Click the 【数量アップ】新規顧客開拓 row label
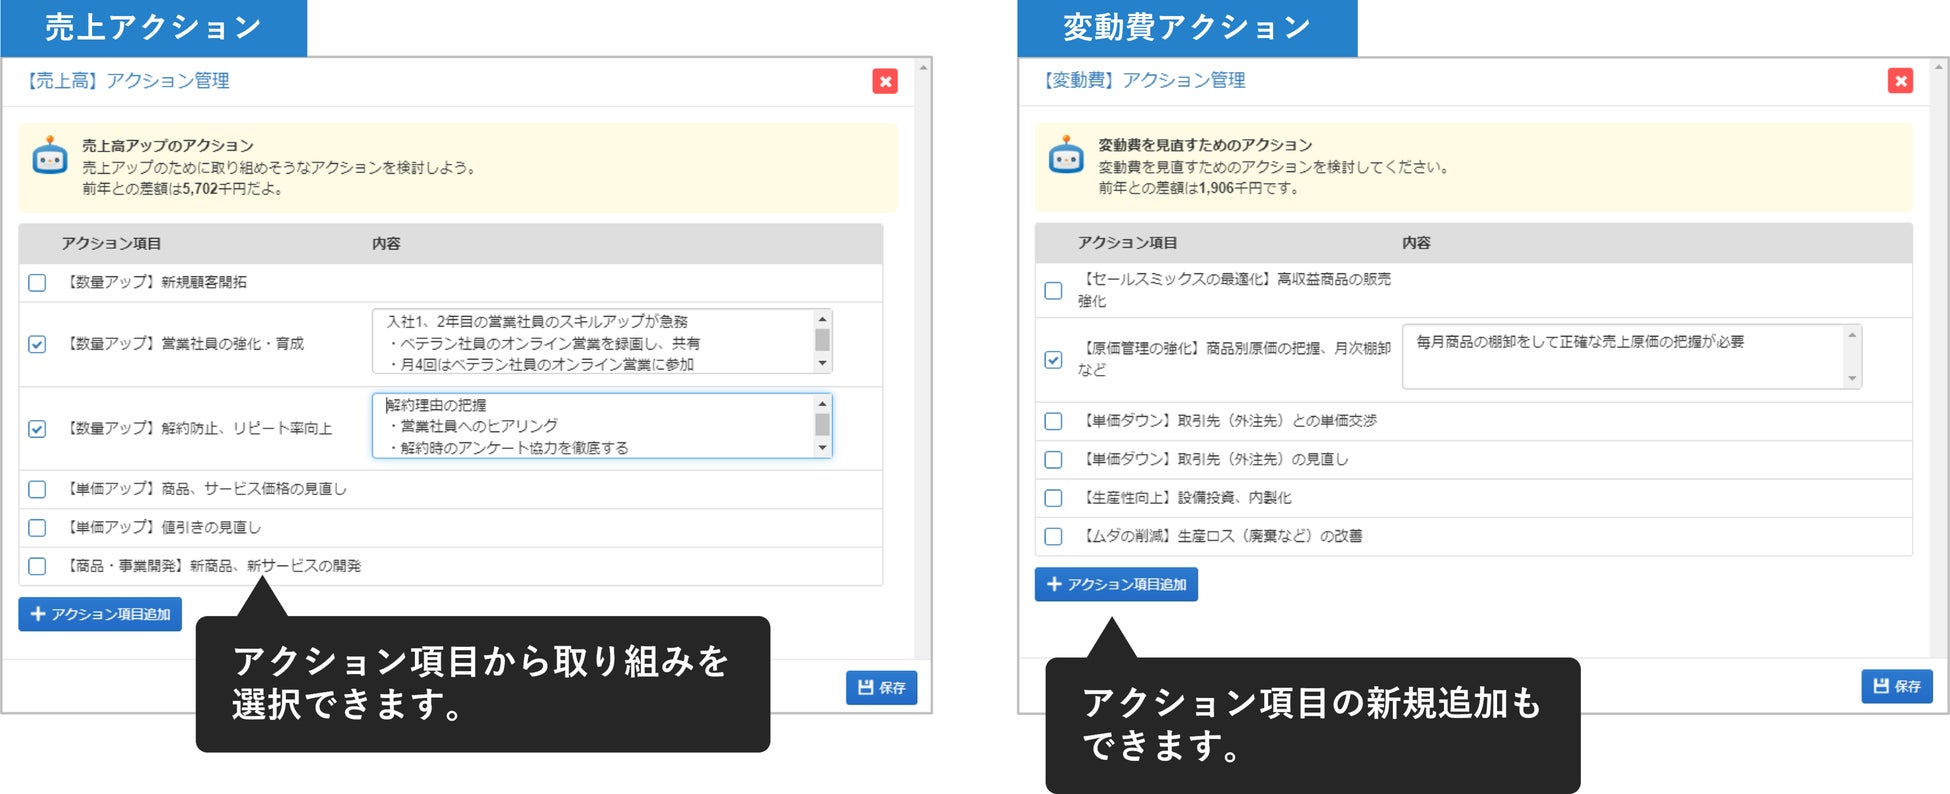 pyautogui.click(x=155, y=282)
